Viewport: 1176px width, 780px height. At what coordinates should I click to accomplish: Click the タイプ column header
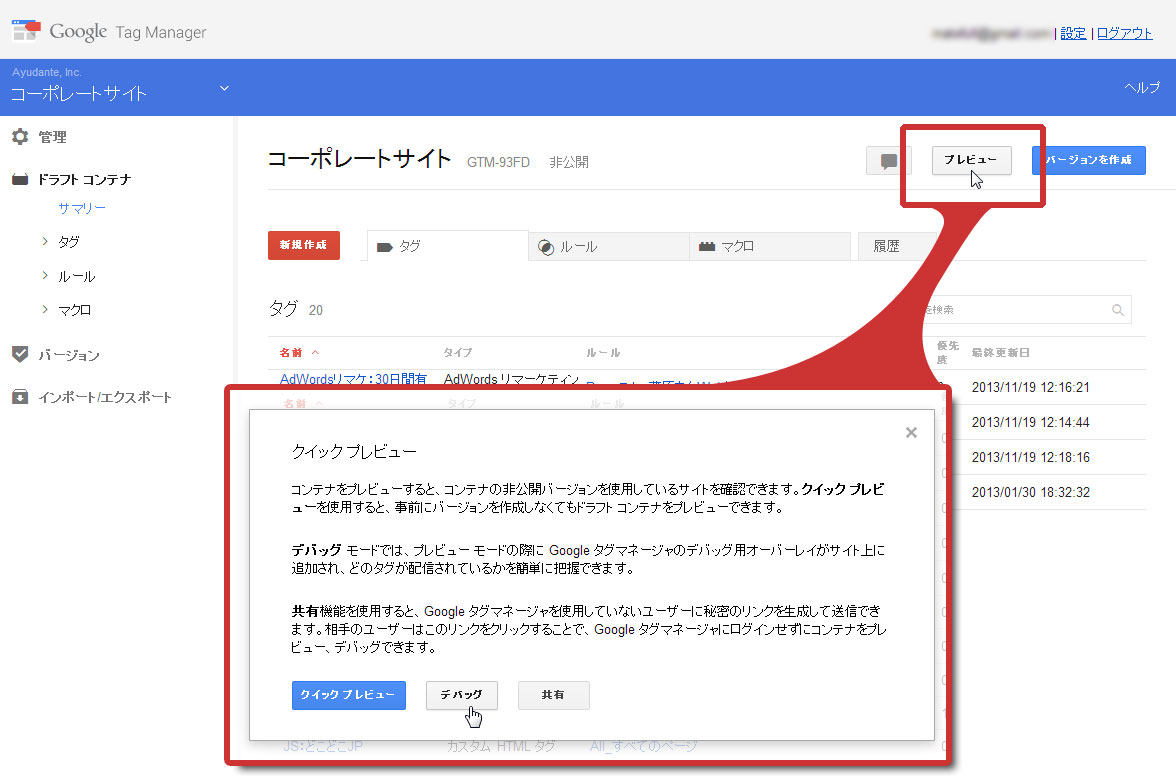(x=458, y=352)
